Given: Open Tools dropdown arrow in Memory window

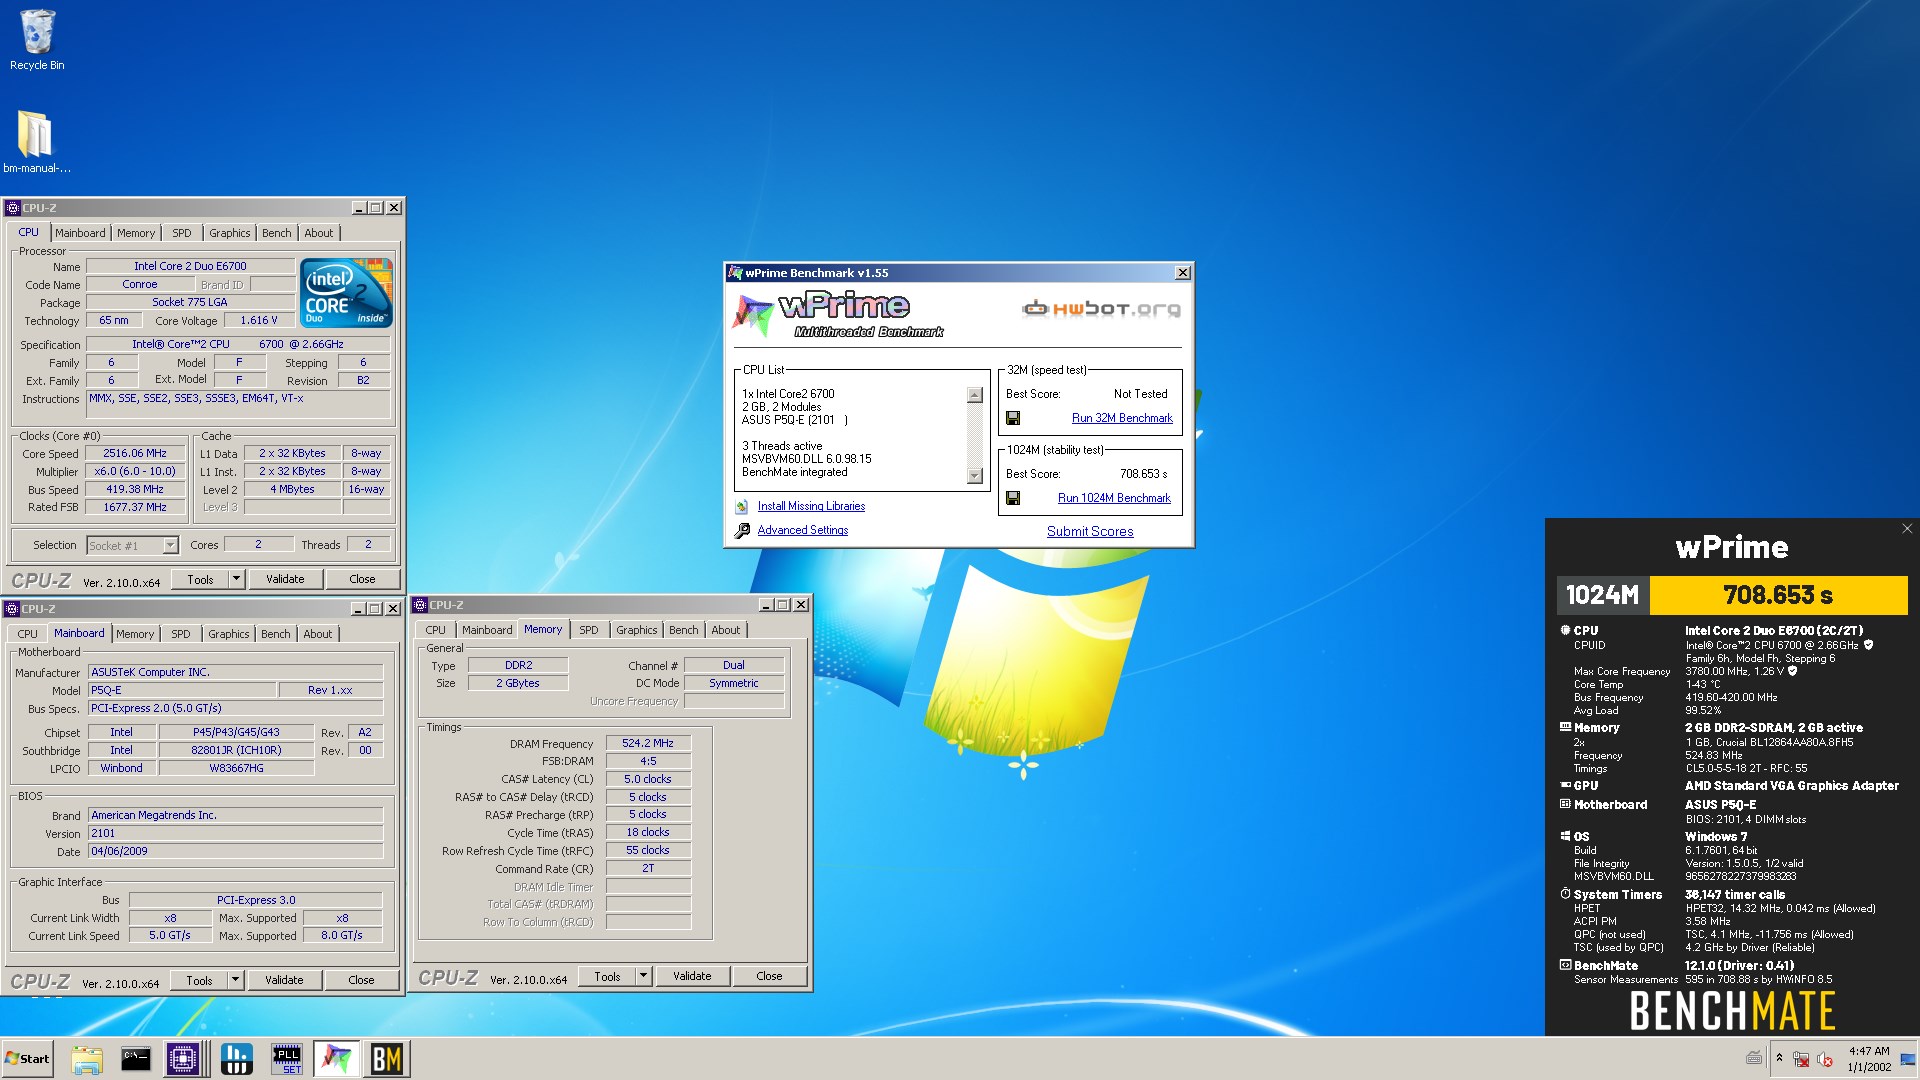Looking at the screenshot, I should (643, 976).
